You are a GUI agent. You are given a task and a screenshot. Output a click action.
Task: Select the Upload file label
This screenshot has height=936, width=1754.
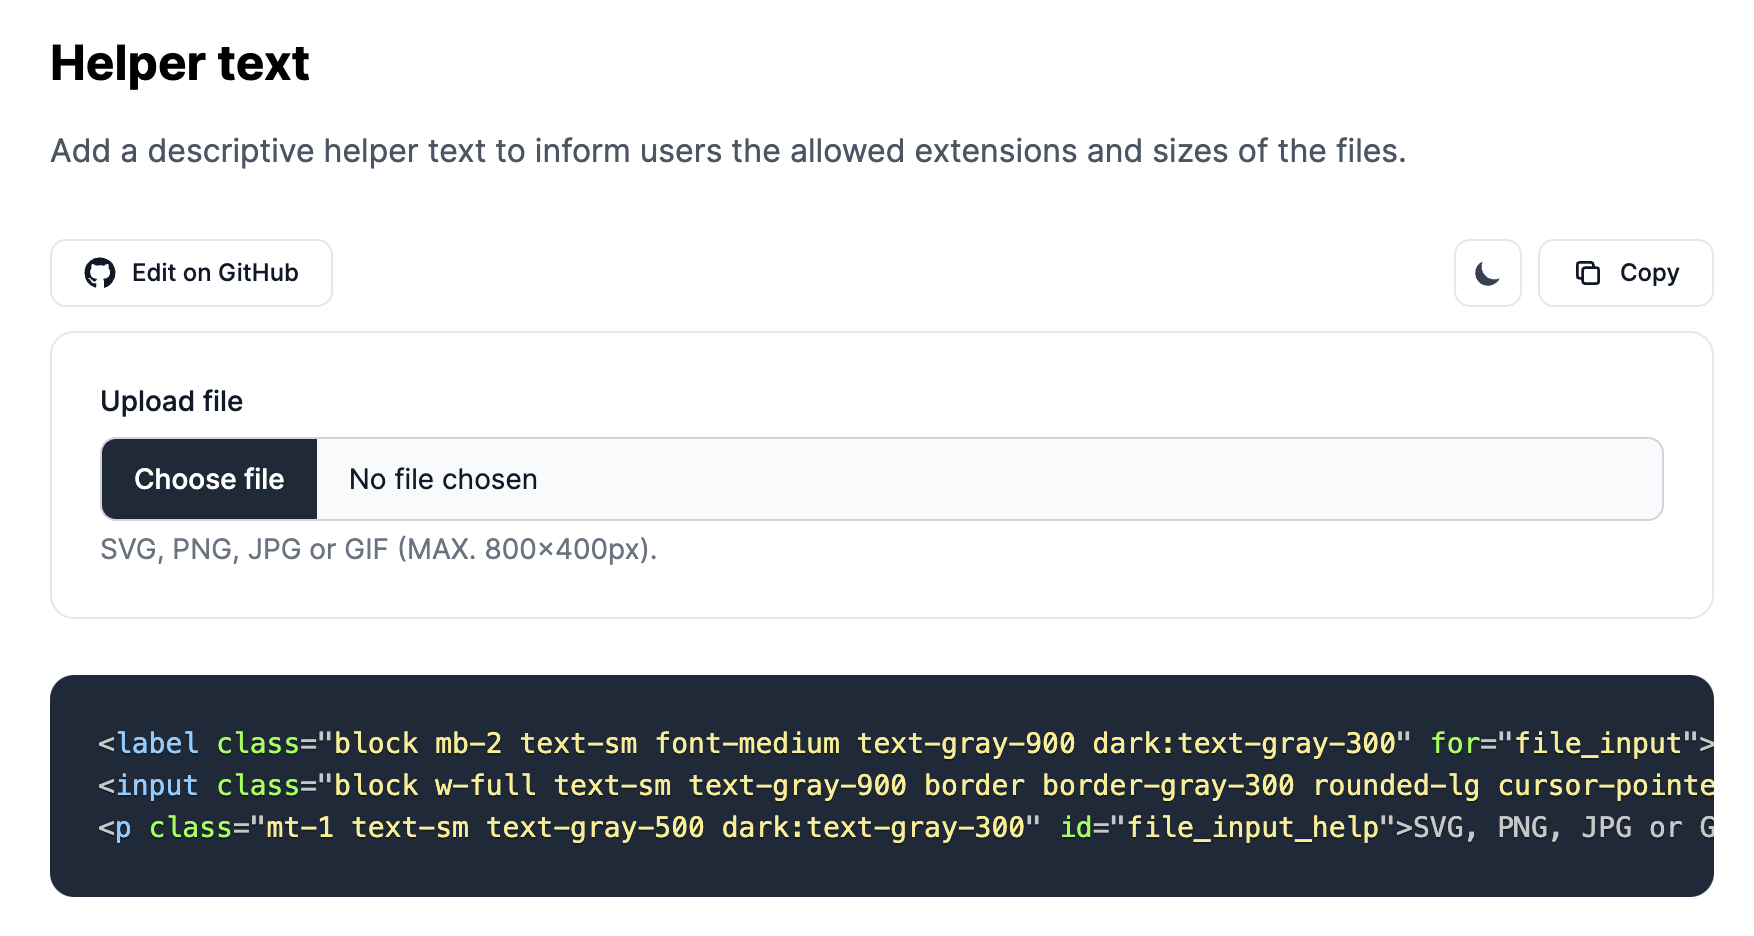point(171,400)
